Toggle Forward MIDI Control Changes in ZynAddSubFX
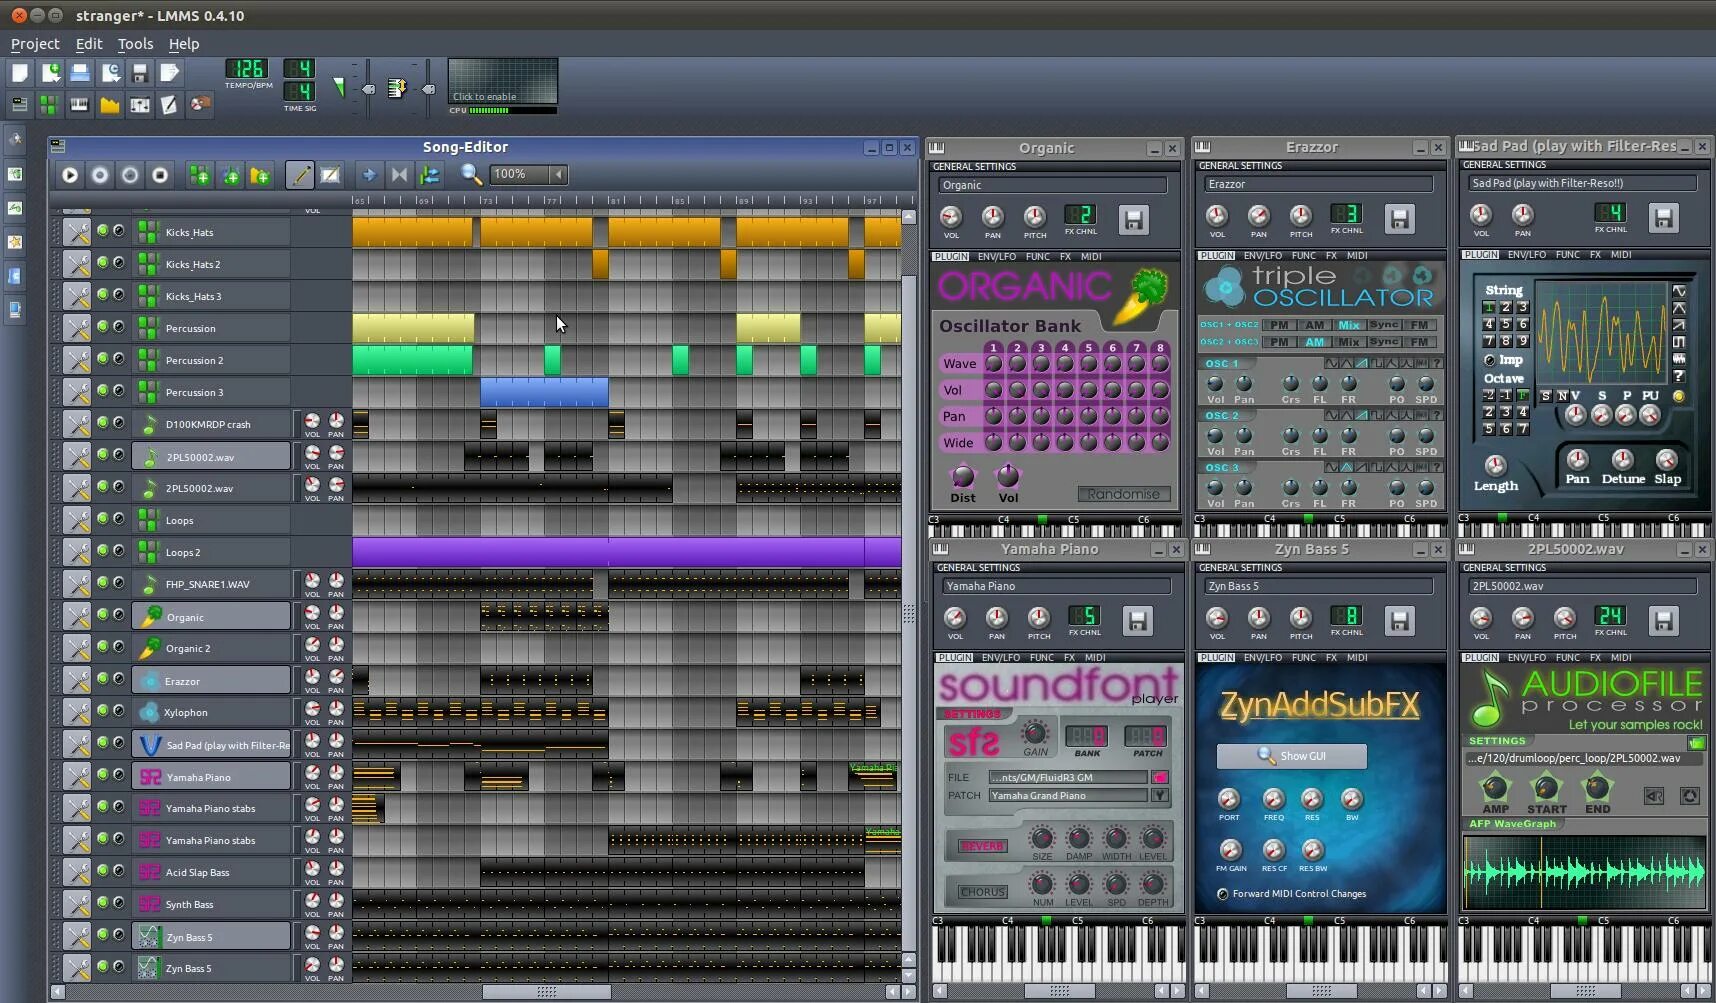This screenshot has width=1716, height=1003. (x=1223, y=894)
